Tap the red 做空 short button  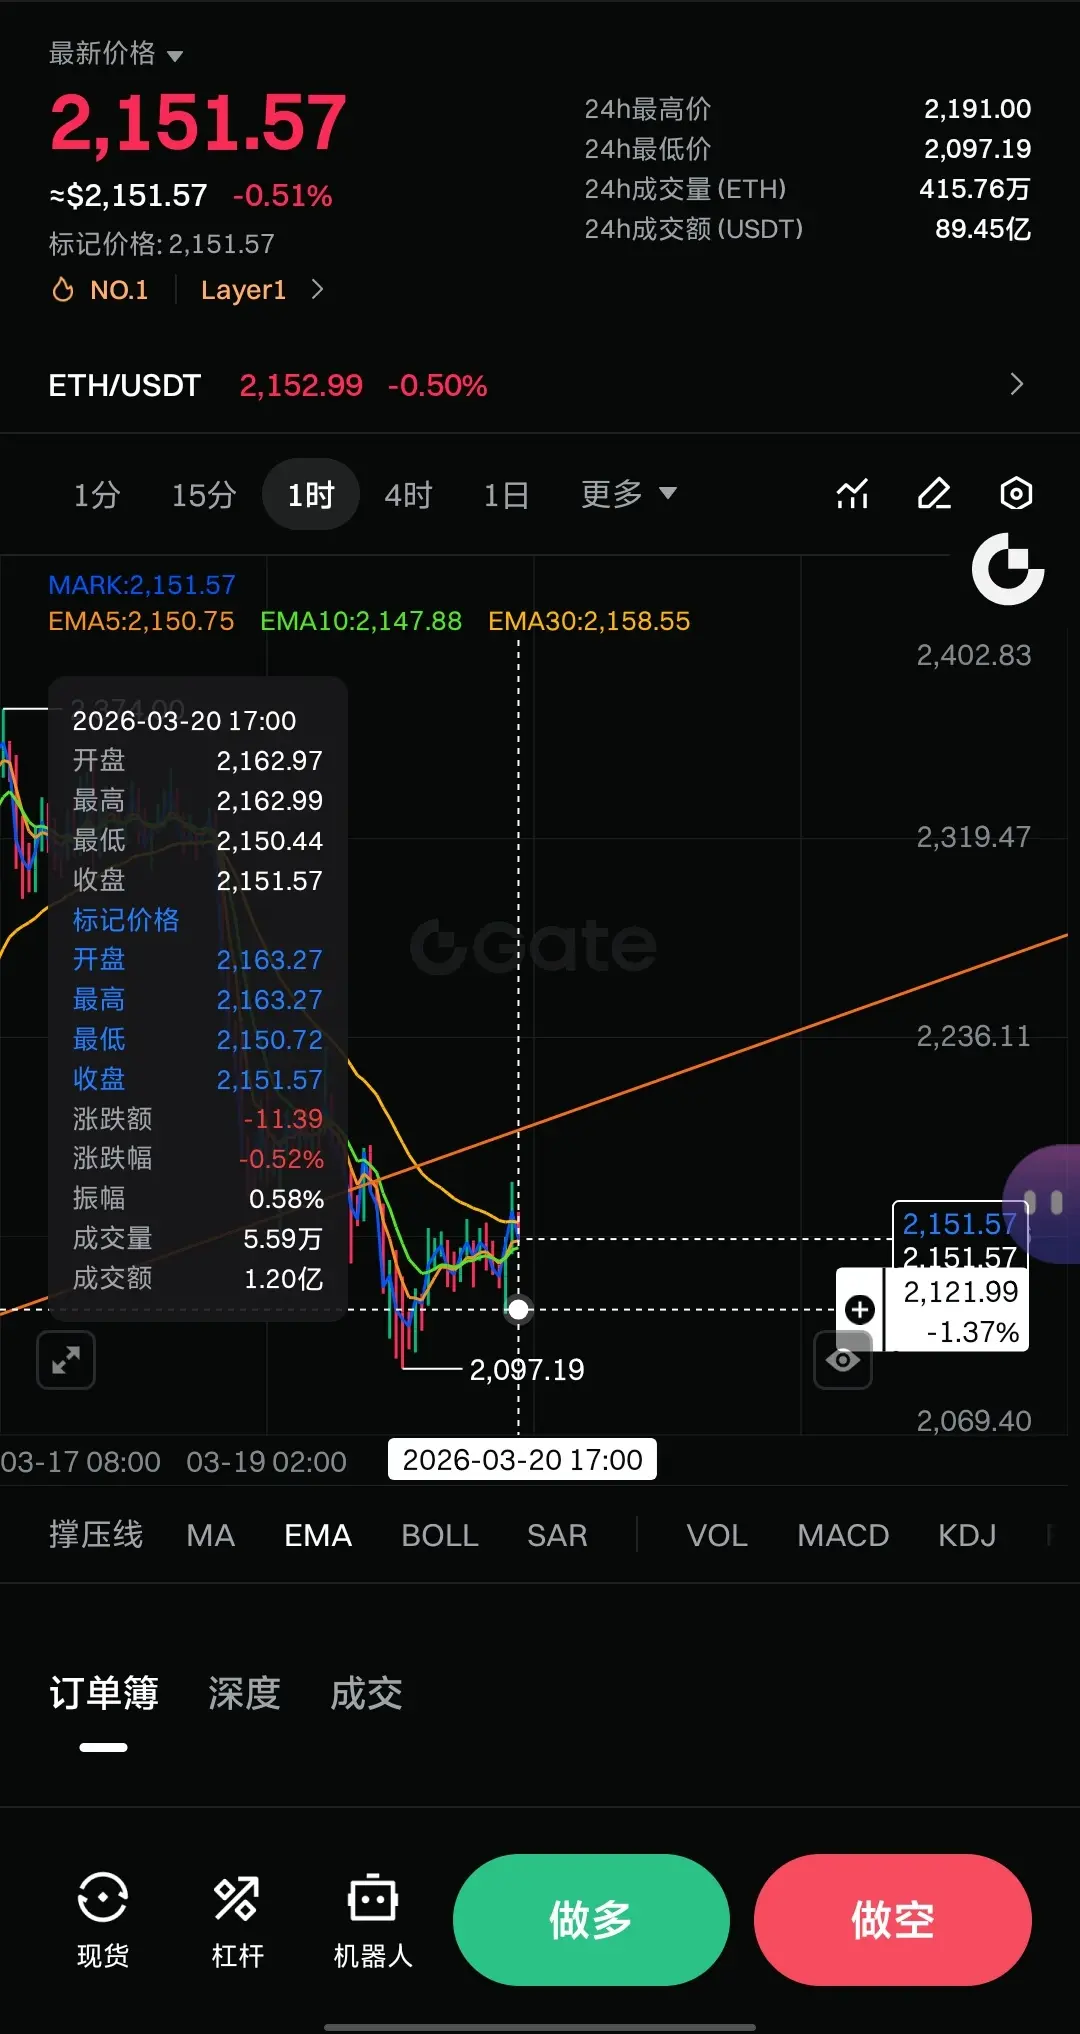coord(893,1920)
